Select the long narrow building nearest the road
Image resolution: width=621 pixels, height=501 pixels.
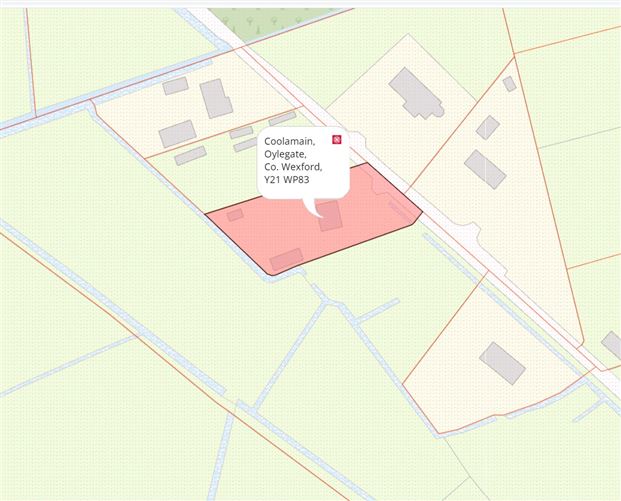point(282,118)
